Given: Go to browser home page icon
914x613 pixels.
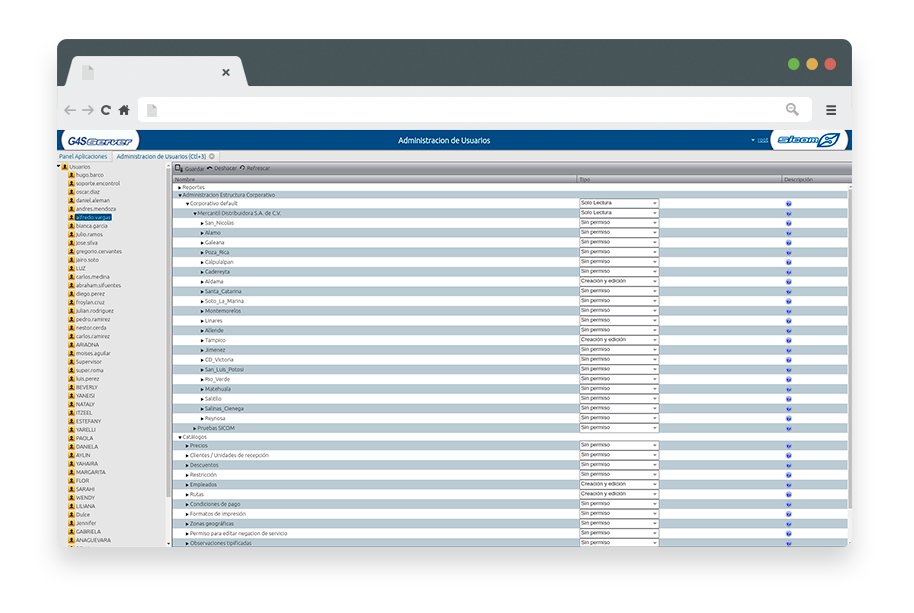Looking at the screenshot, I should 124,110.
